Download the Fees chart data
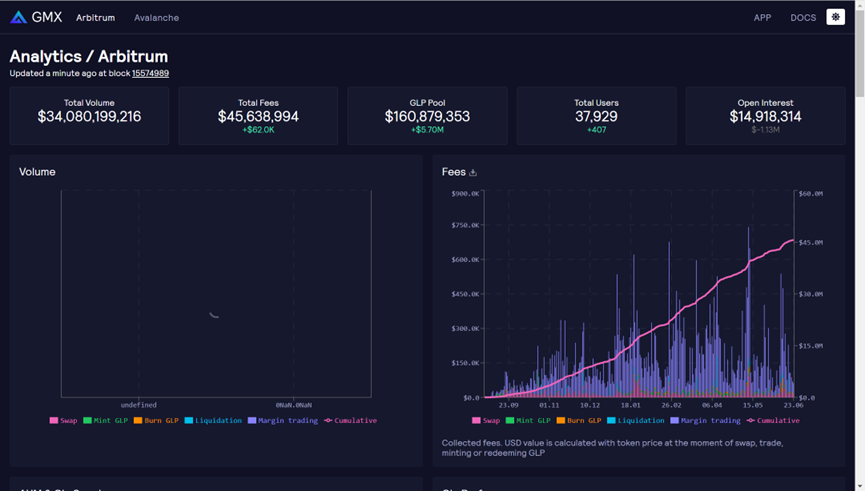This screenshot has height=491, width=865. (473, 173)
